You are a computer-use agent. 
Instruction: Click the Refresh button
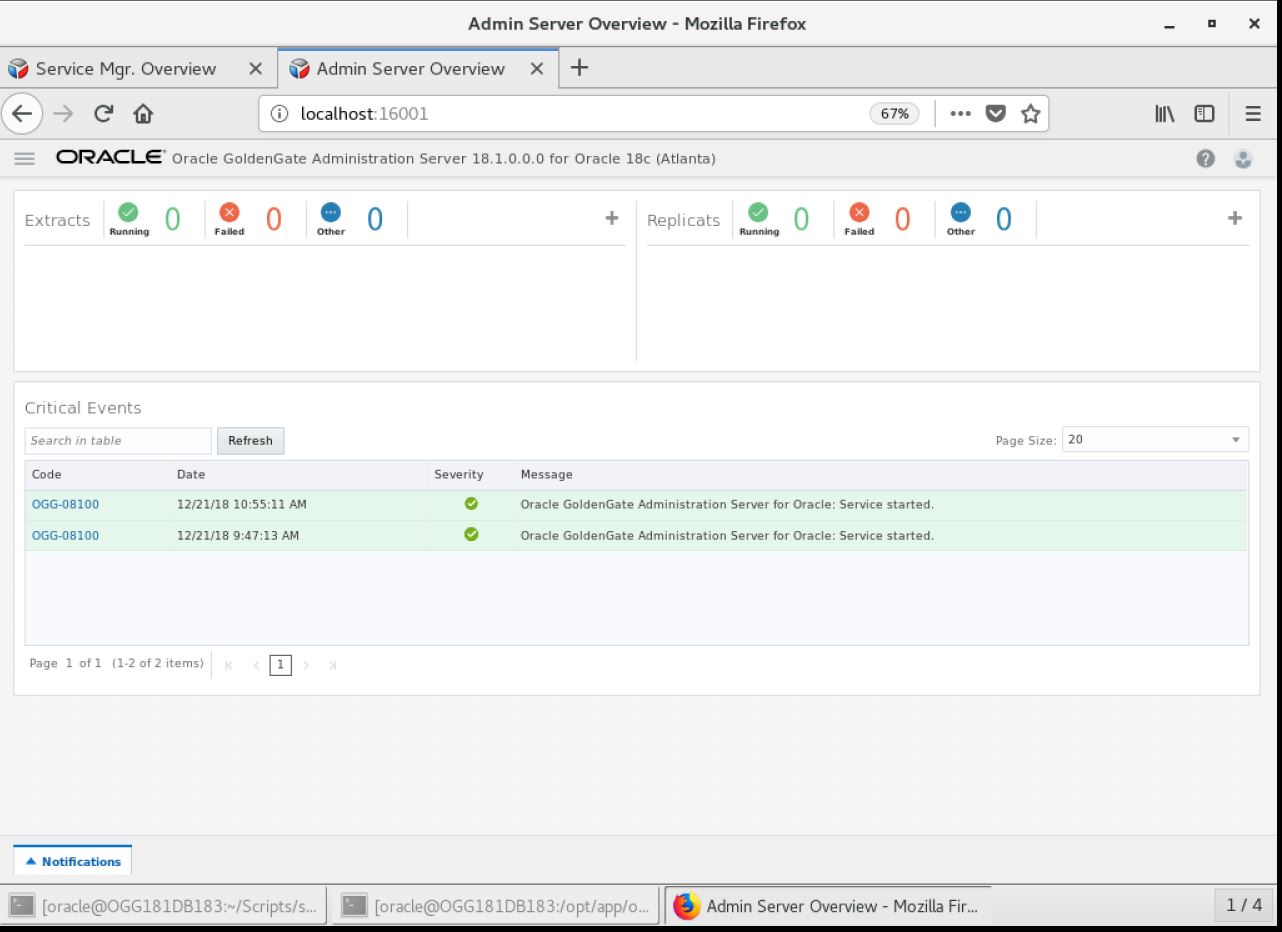click(250, 441)
